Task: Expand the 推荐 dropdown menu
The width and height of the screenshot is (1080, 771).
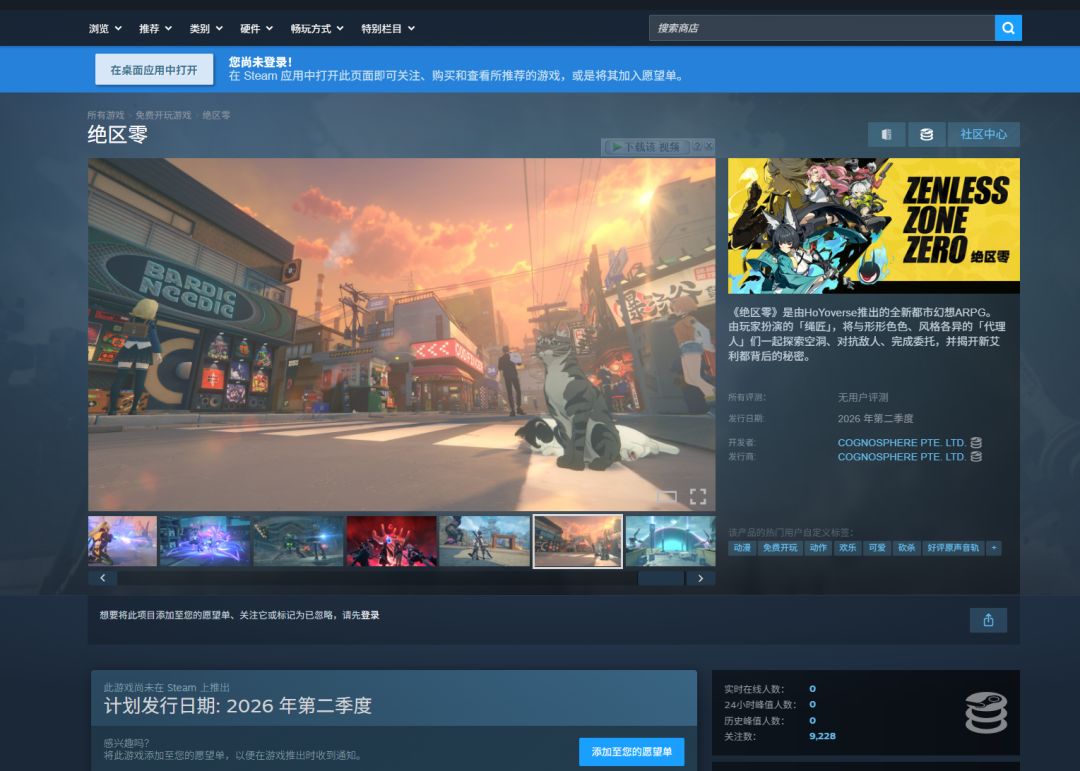Action: click(155, 28)
